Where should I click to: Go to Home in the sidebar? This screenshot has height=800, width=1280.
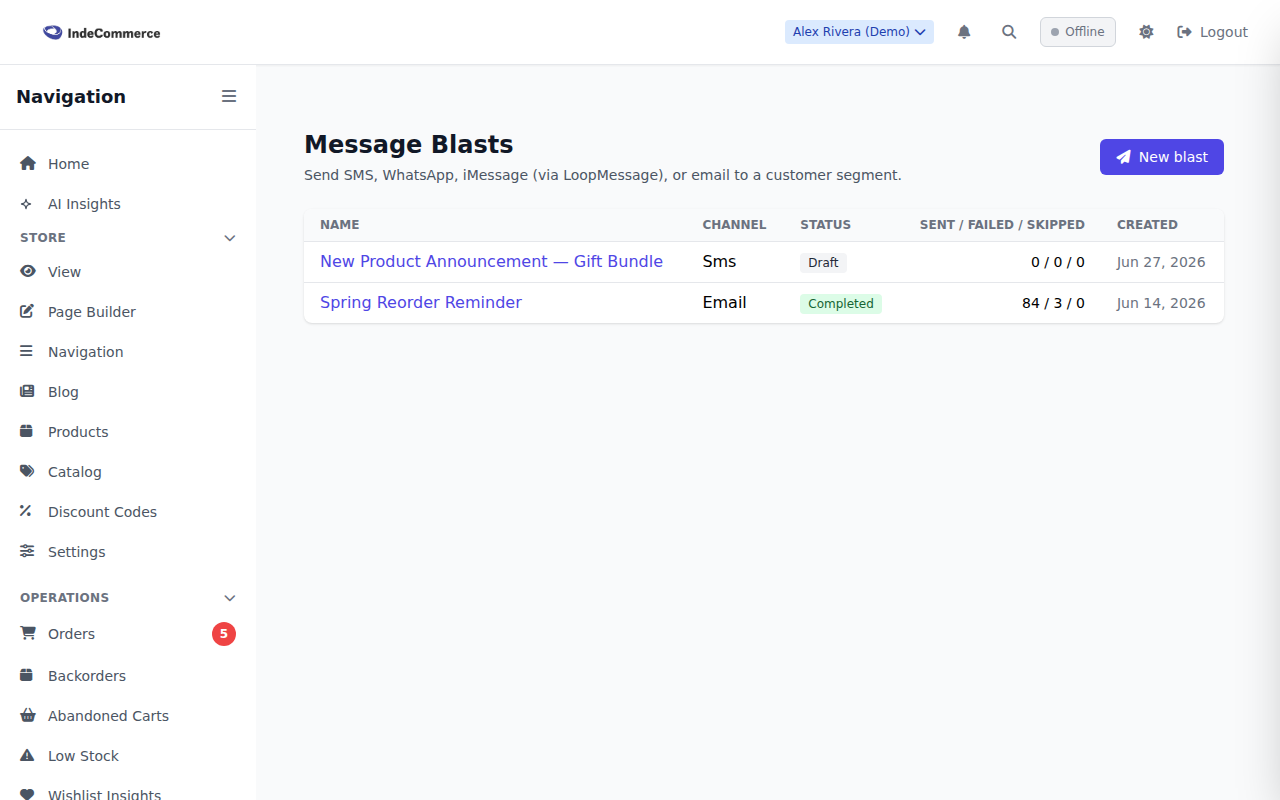128,164
